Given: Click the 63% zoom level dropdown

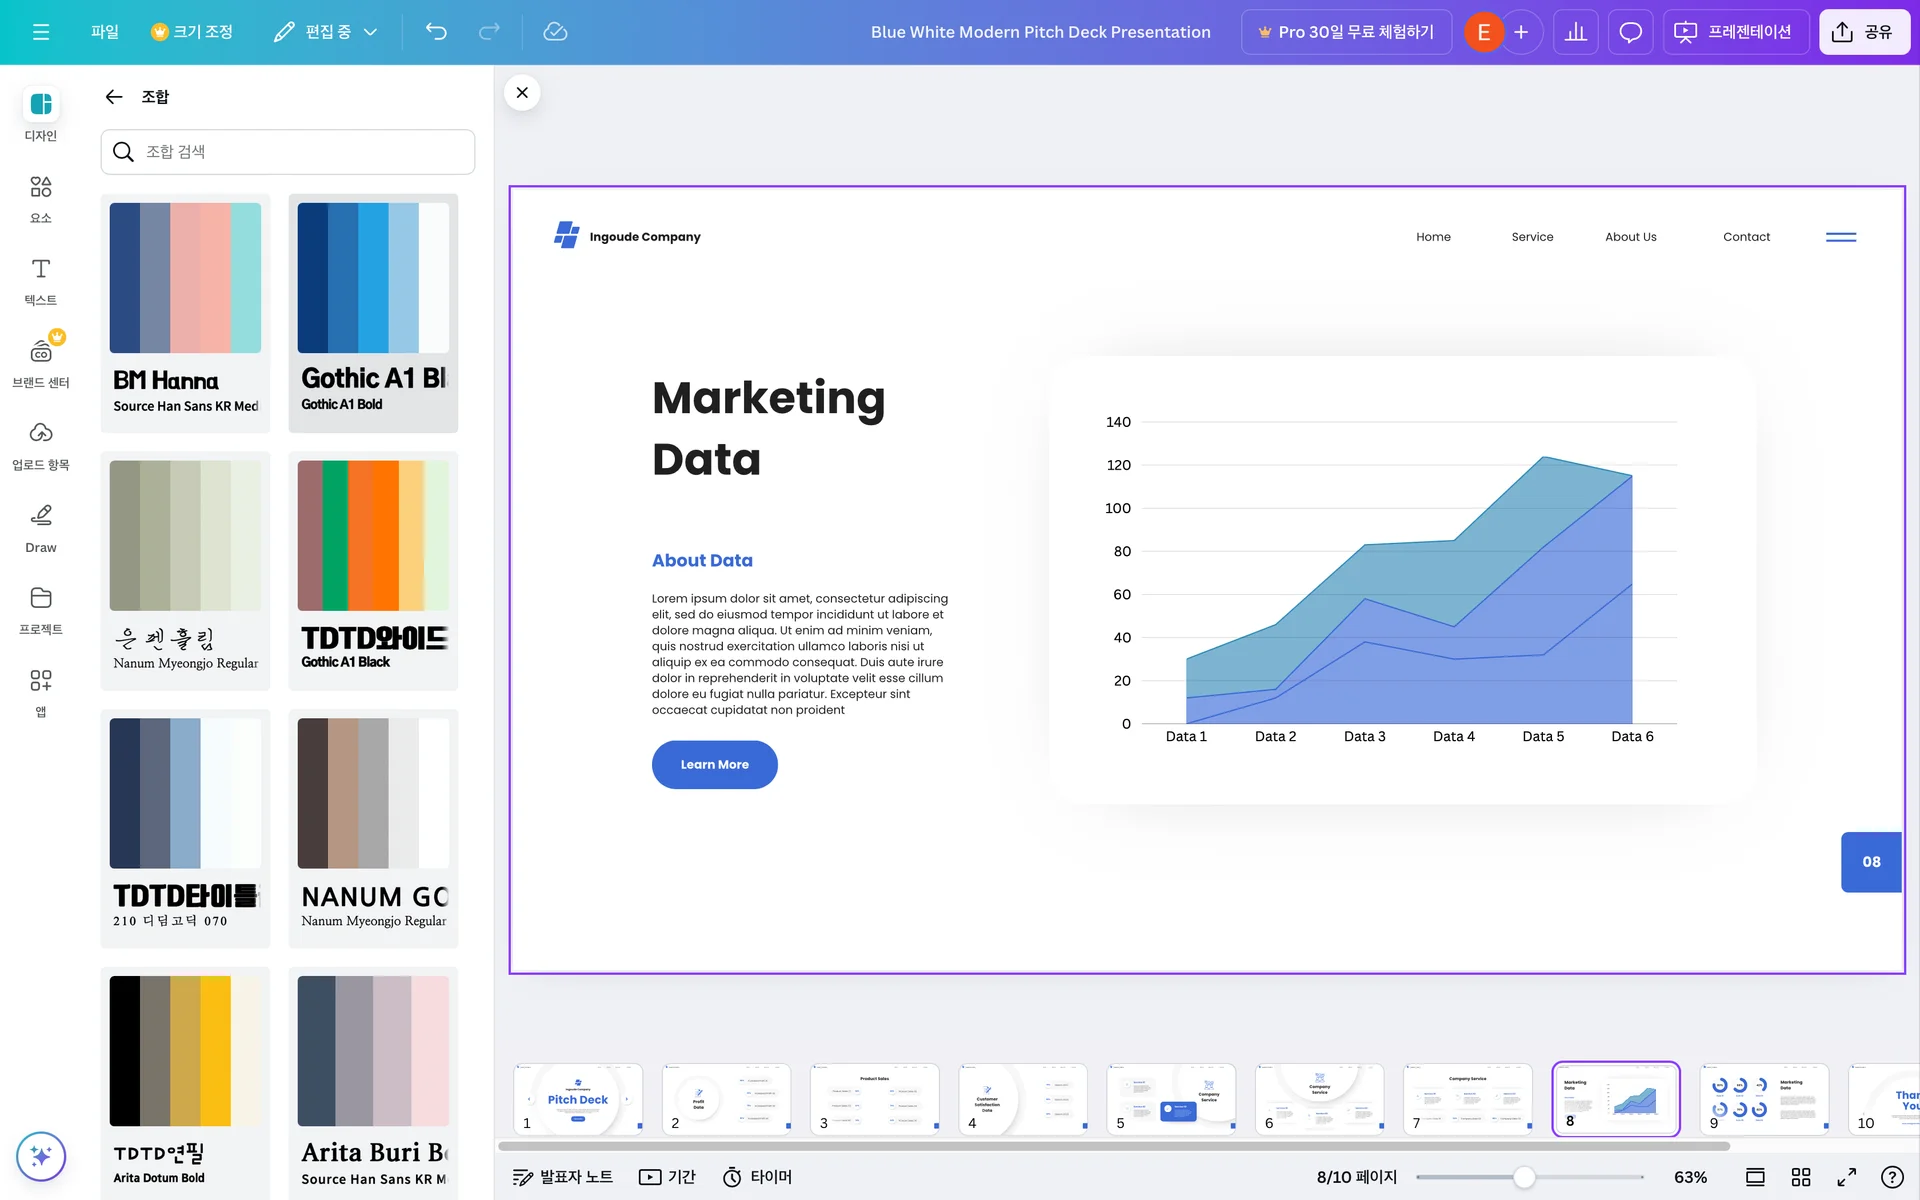Looking at the screenshot, I should [1690, 1177].
